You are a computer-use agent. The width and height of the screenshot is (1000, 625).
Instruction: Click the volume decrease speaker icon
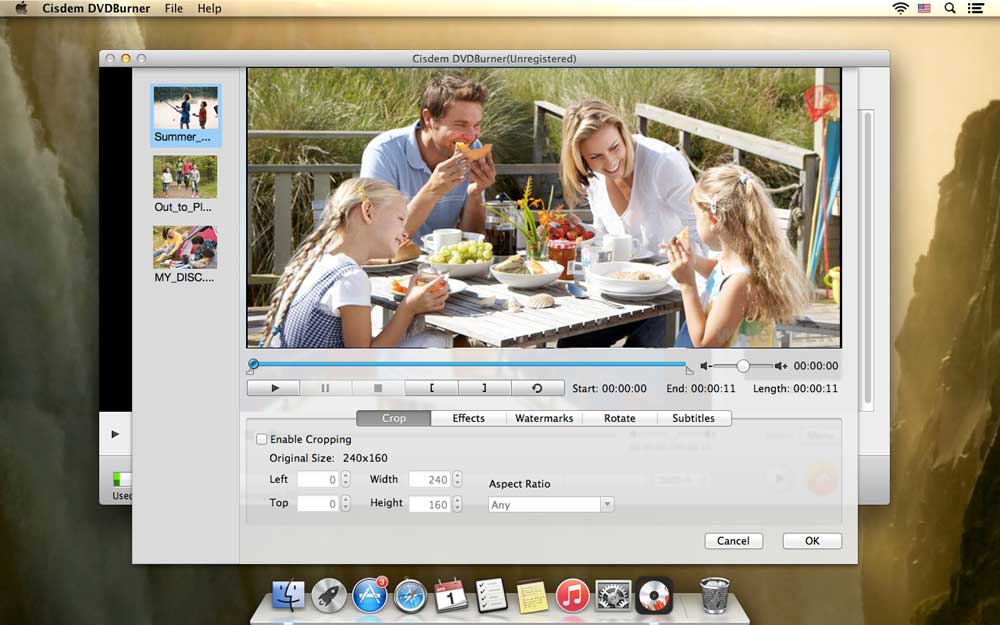(706, 366)
